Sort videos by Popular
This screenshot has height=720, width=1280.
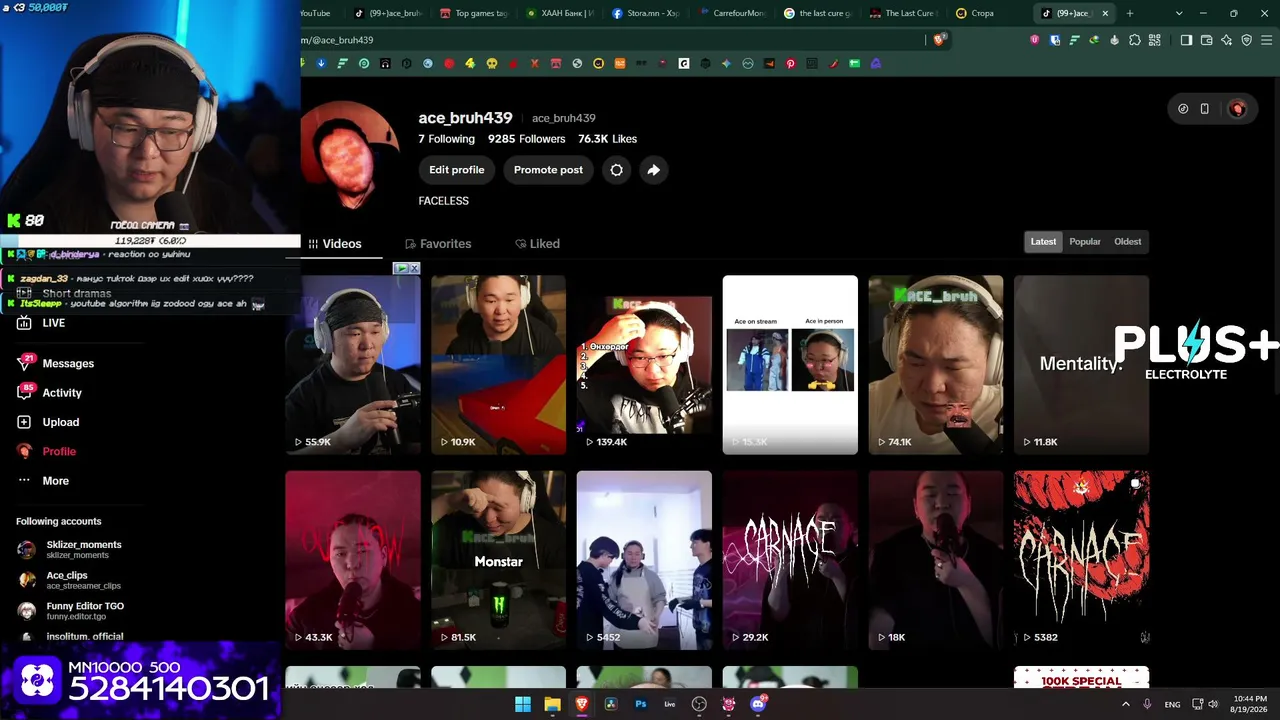[x=1085, y=241]
